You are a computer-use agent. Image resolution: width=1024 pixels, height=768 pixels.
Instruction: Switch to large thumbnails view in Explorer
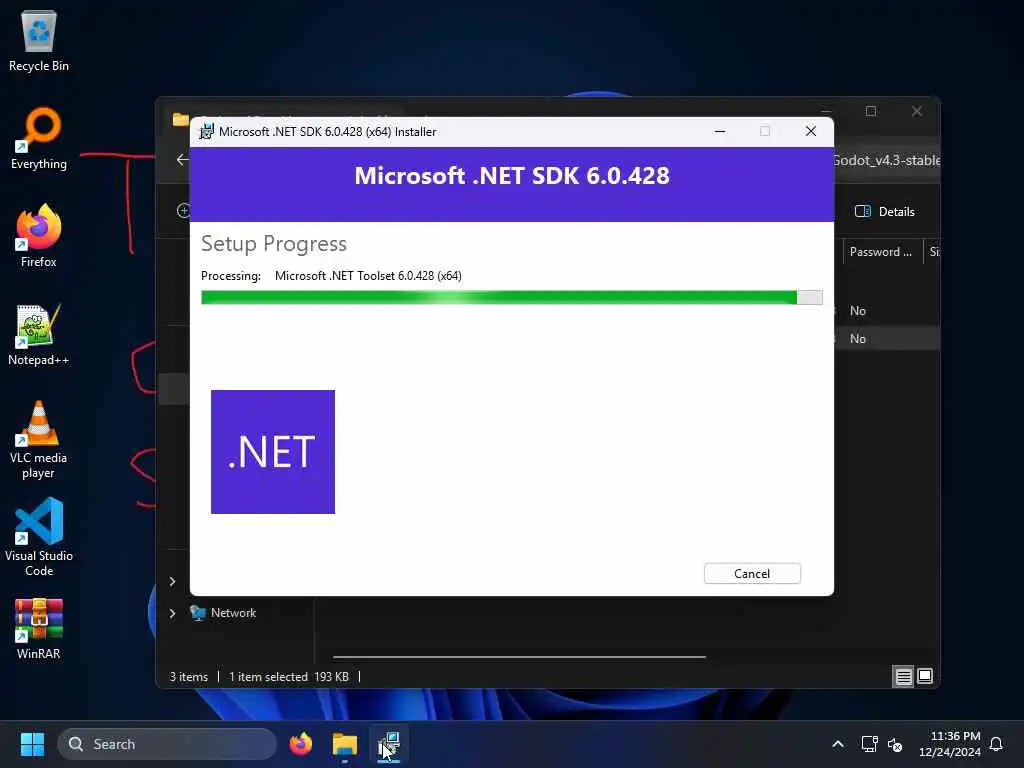pos(925,677)
